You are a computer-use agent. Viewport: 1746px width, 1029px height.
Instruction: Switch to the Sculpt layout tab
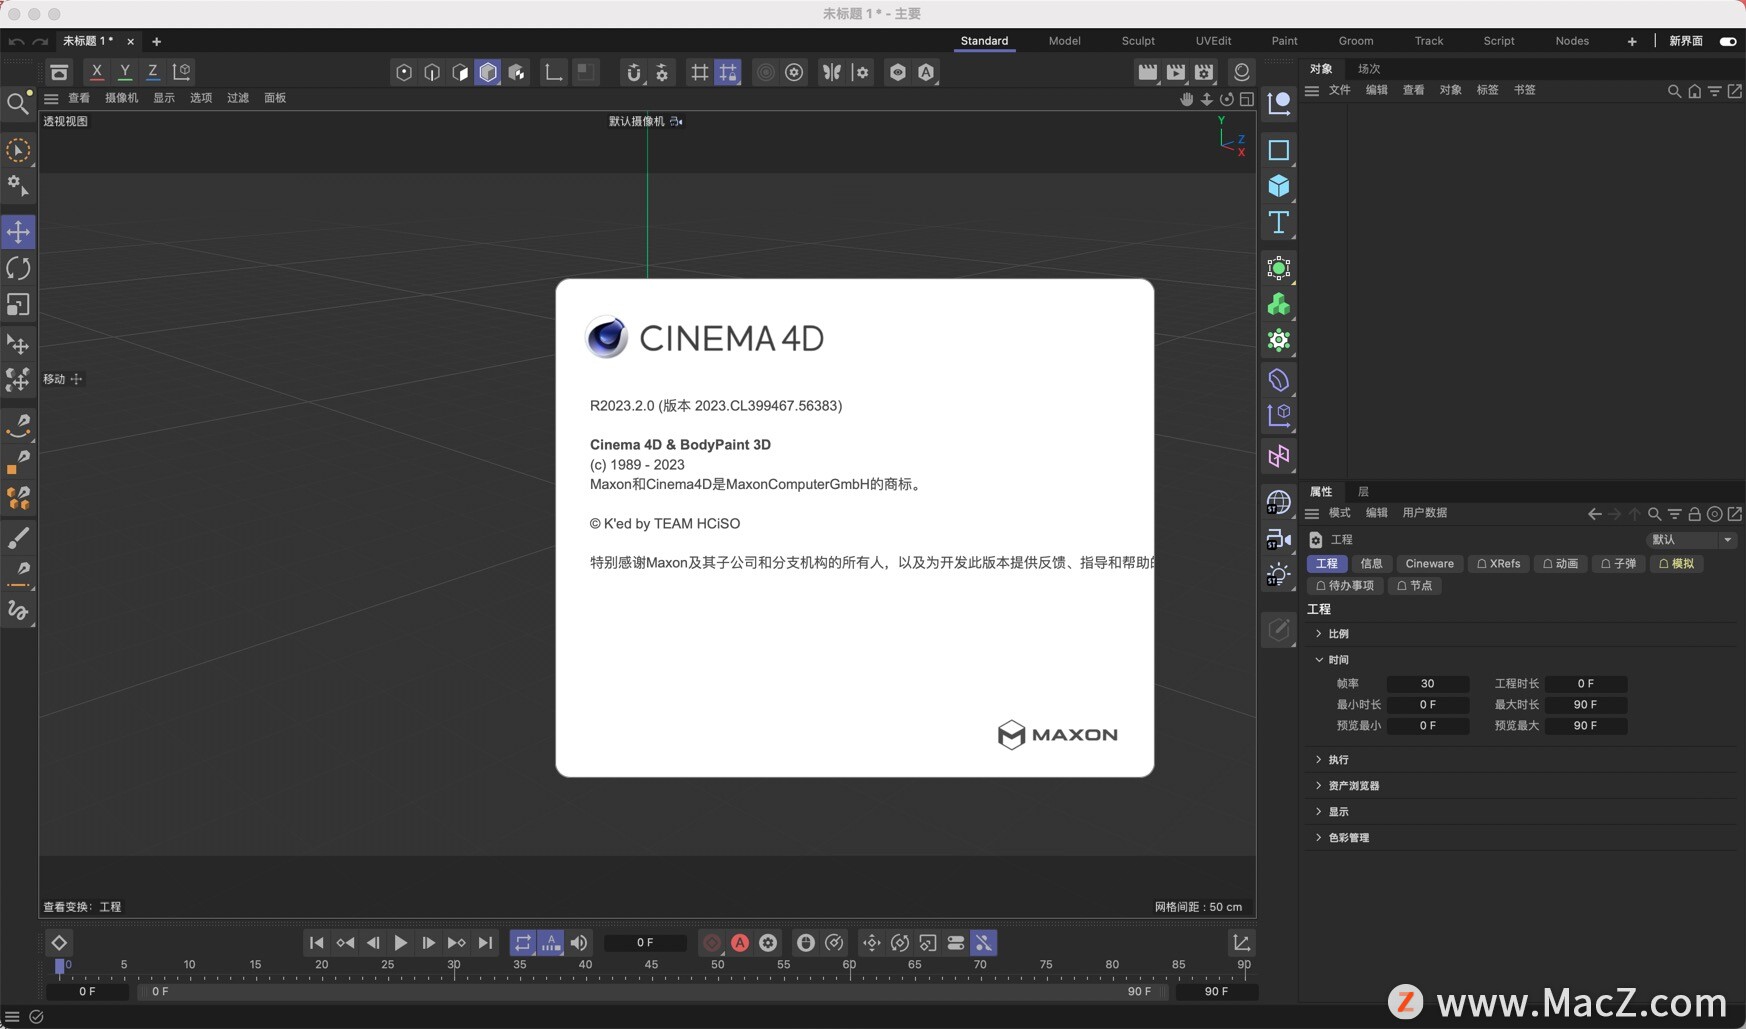coord(1137,41)
